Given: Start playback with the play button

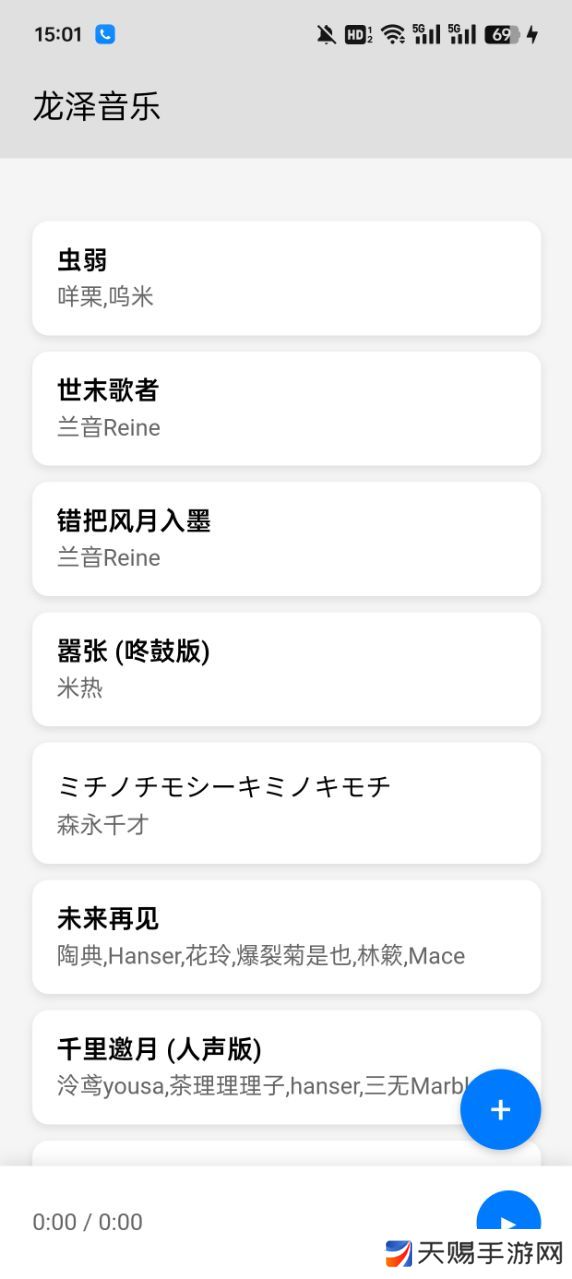Looking at the screenshot, I should tap(508, 1222).
